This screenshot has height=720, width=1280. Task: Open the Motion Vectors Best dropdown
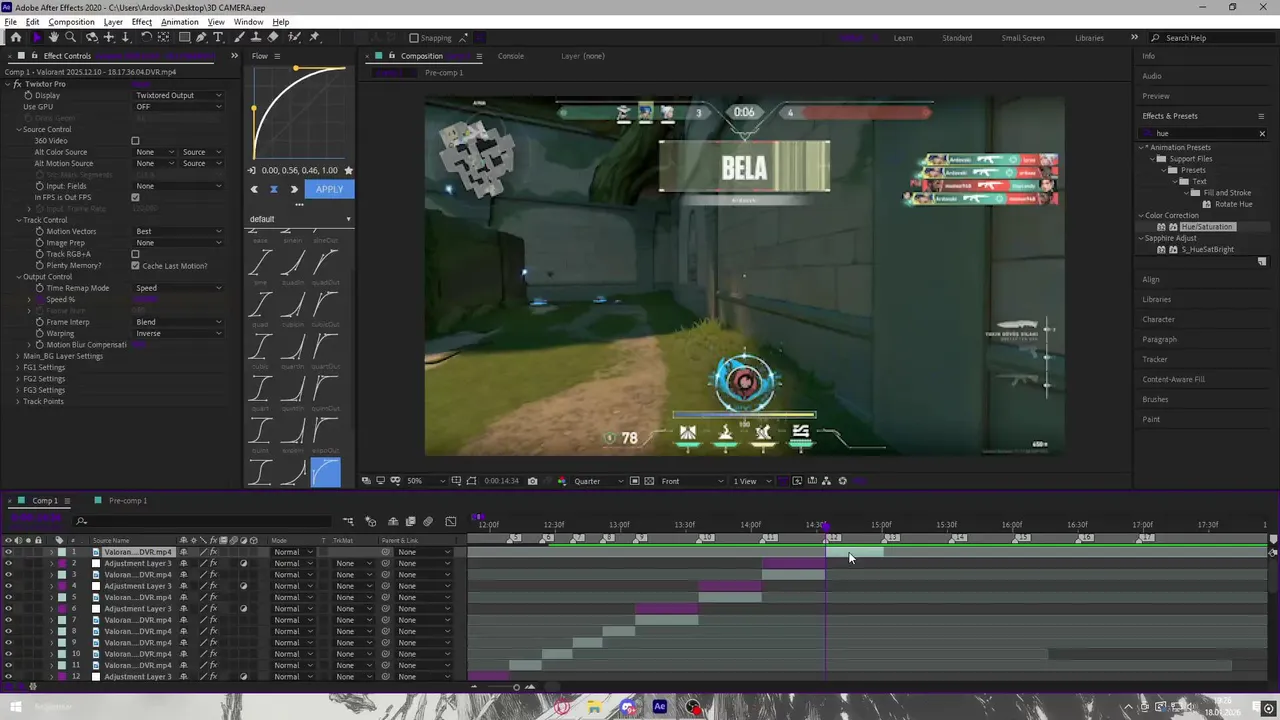(x=178, y=231)
